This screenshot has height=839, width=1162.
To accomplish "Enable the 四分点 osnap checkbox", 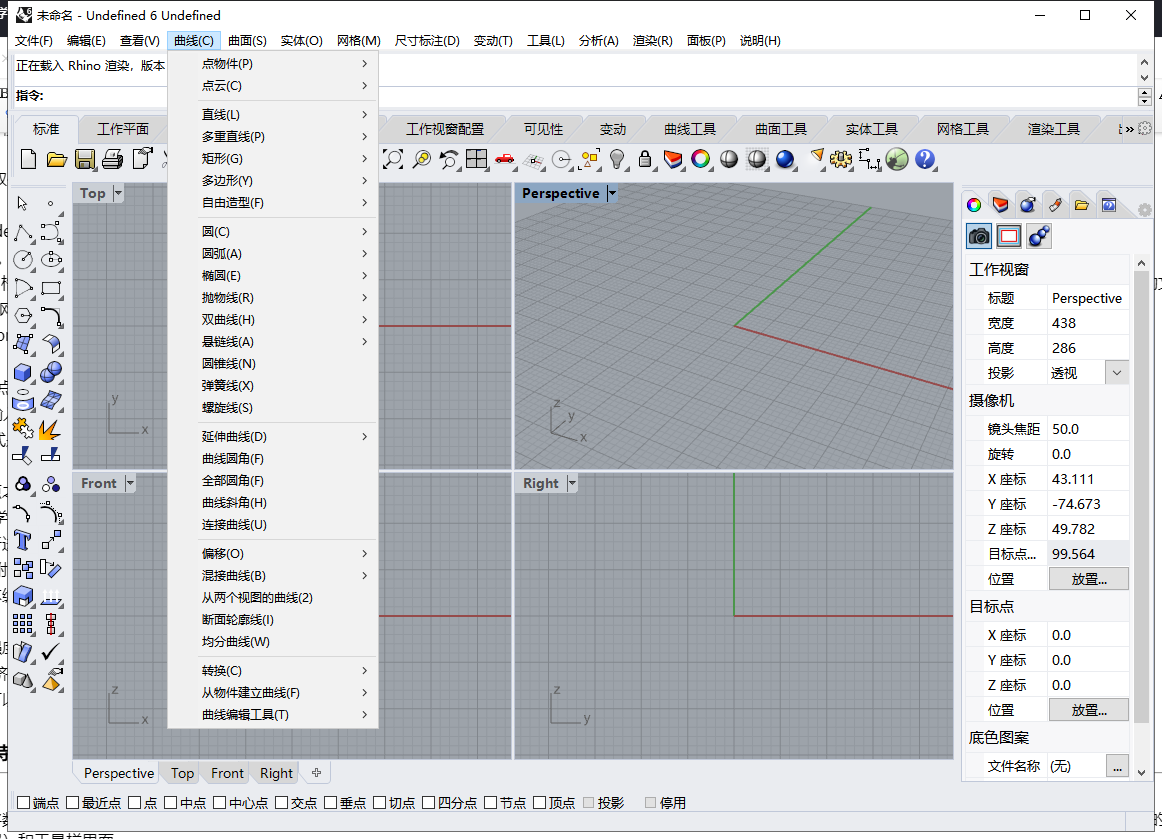I will (428, 803).
